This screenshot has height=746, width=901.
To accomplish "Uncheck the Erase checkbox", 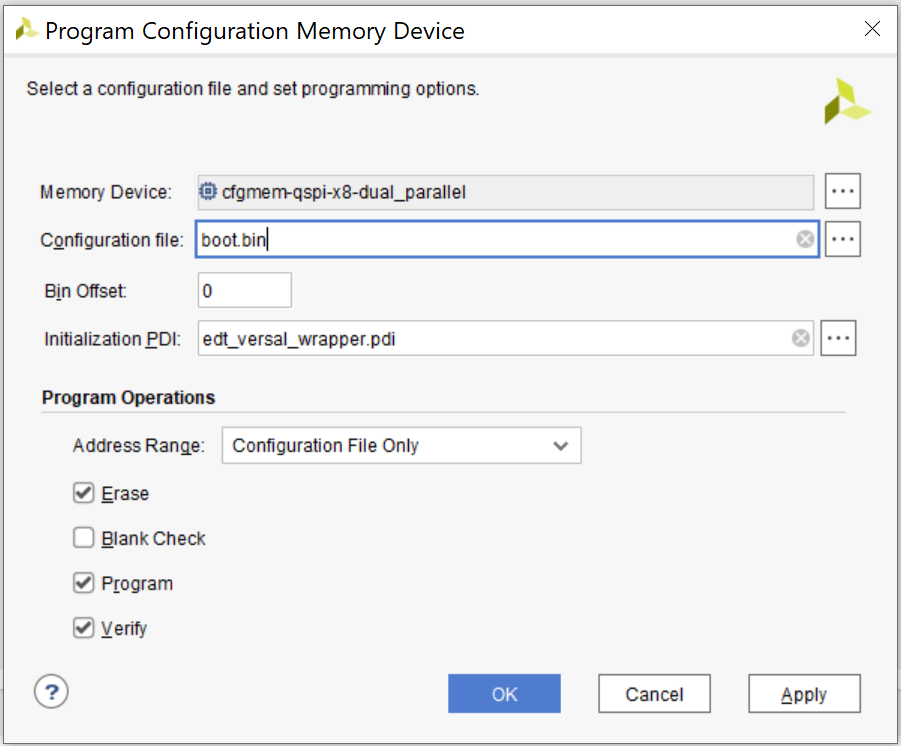I will (x=84, y=494).
